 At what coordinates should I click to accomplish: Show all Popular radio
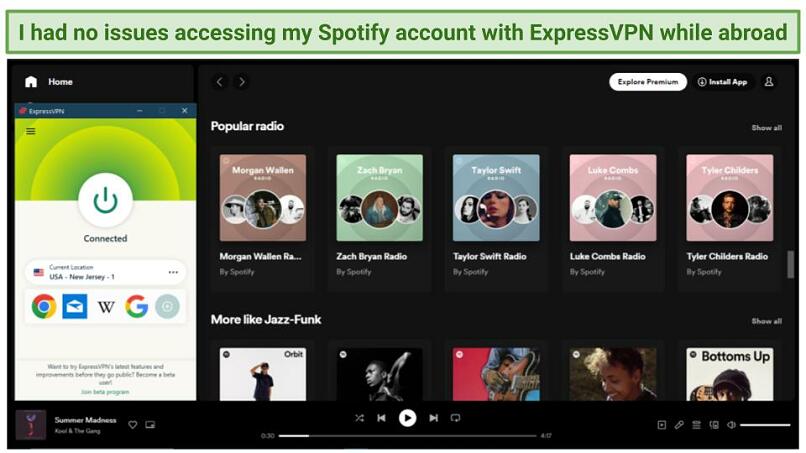point(766,128)
